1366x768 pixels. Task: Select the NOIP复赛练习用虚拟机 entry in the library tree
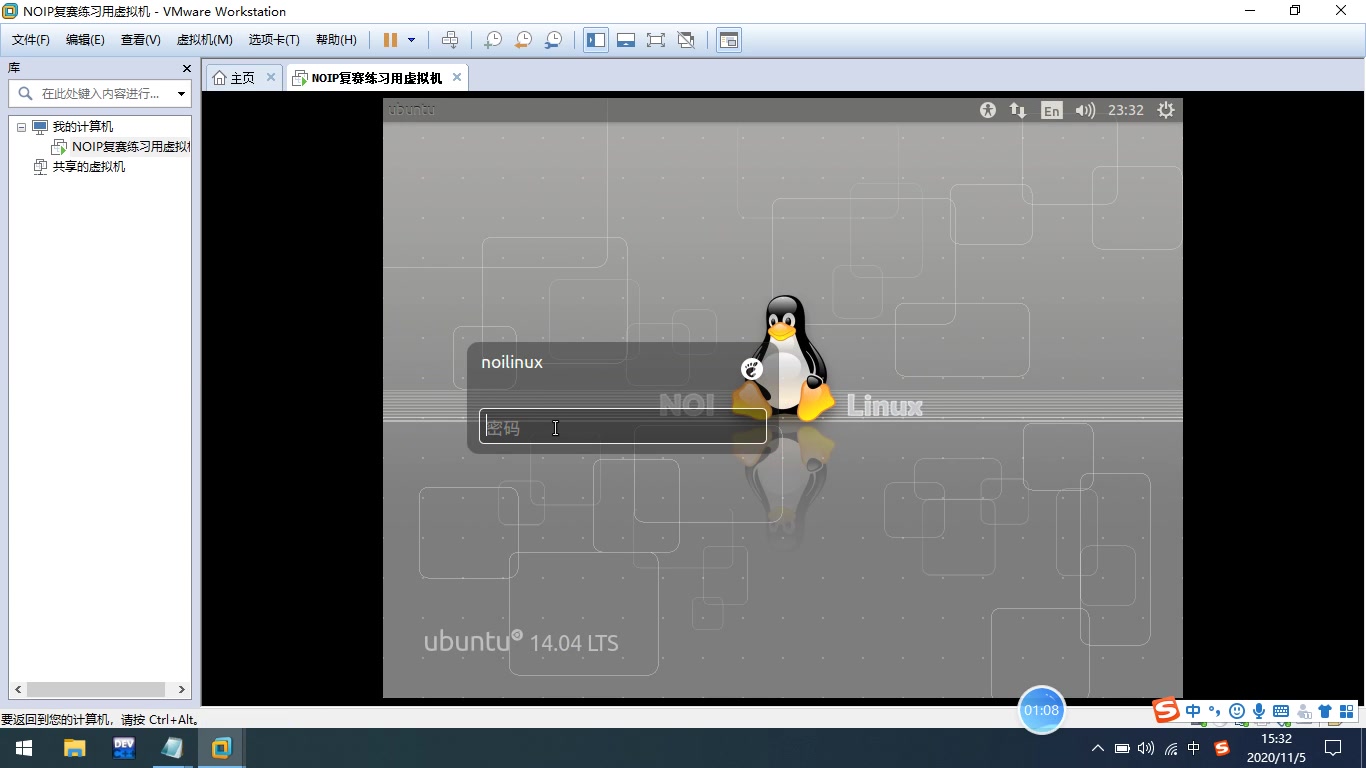click(x=131, y=147)
